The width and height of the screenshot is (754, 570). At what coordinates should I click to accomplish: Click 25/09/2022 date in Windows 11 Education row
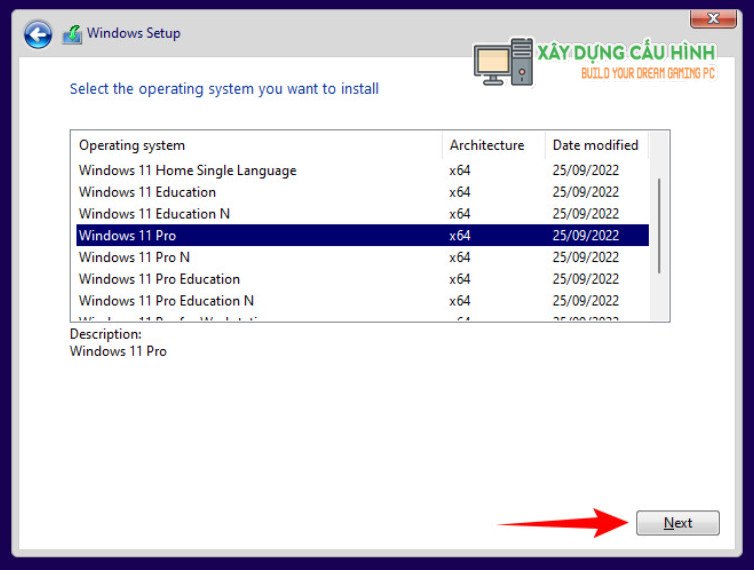tap(586, 192)
